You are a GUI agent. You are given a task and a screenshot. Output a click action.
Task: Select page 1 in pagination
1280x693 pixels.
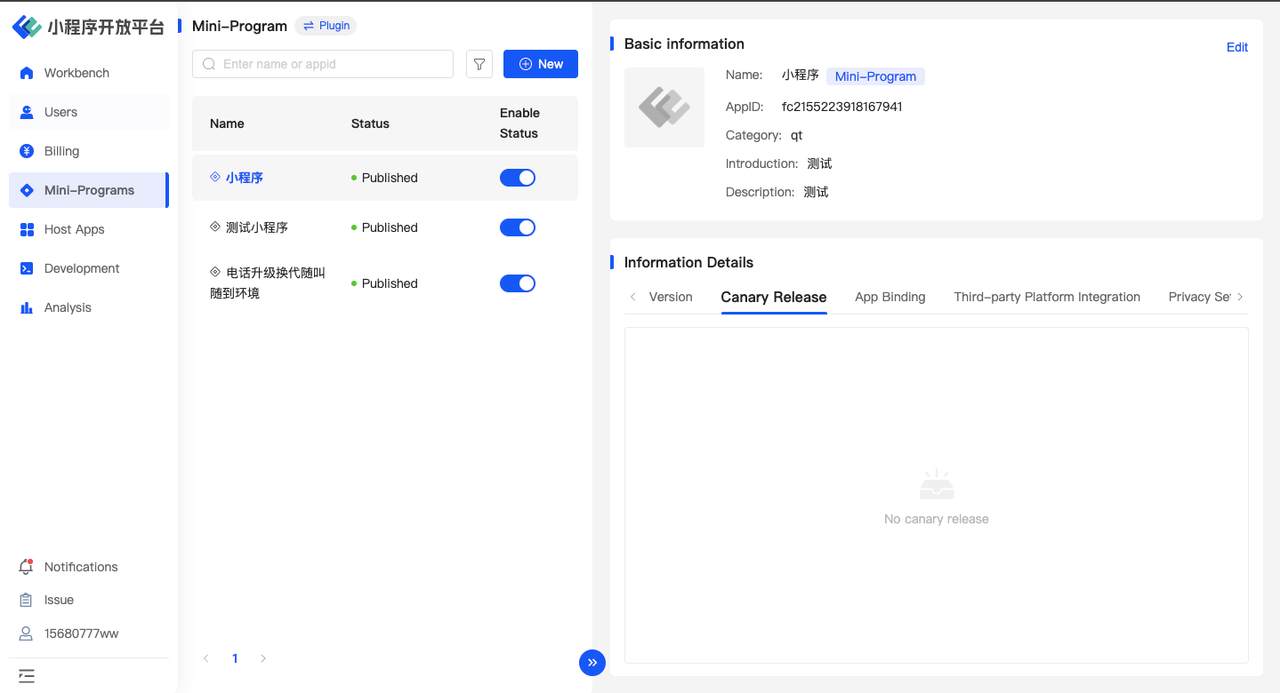pos(235,659)
